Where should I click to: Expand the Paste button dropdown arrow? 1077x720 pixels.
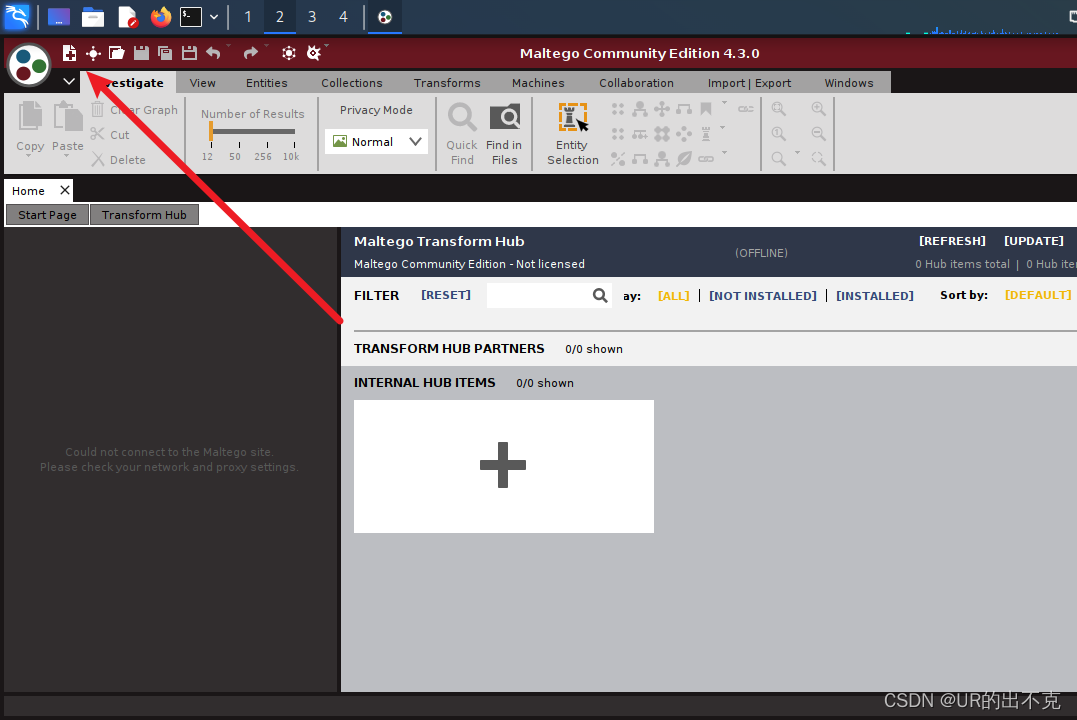[67, 156]
